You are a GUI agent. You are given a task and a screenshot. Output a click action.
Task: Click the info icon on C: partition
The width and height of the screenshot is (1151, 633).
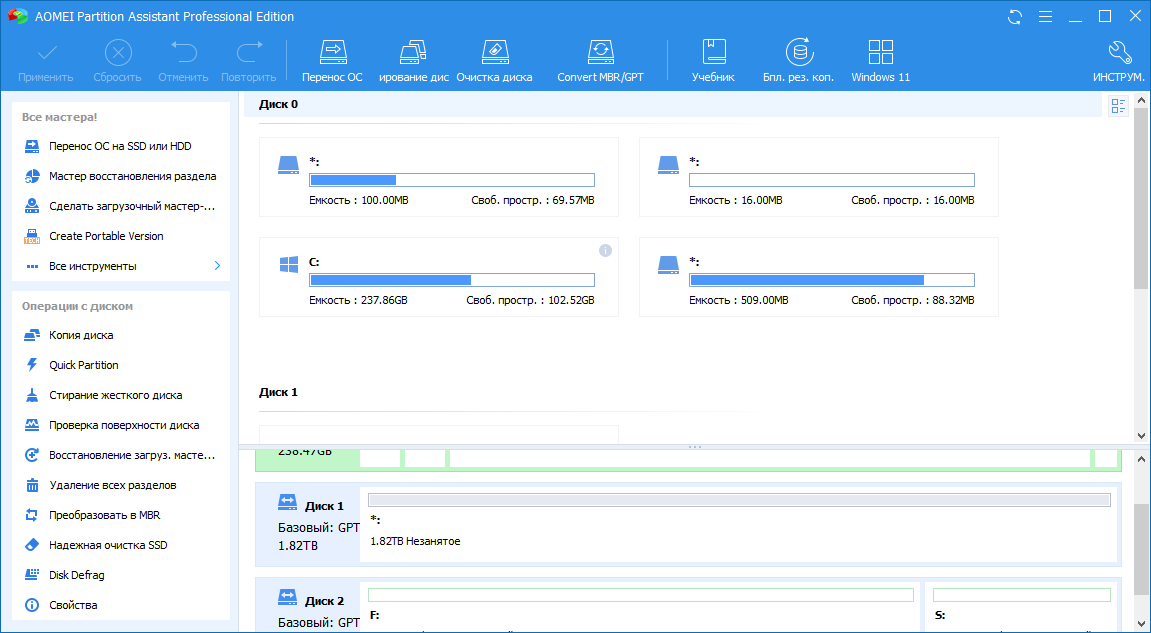pyautogui.click(x=604, y=249)
